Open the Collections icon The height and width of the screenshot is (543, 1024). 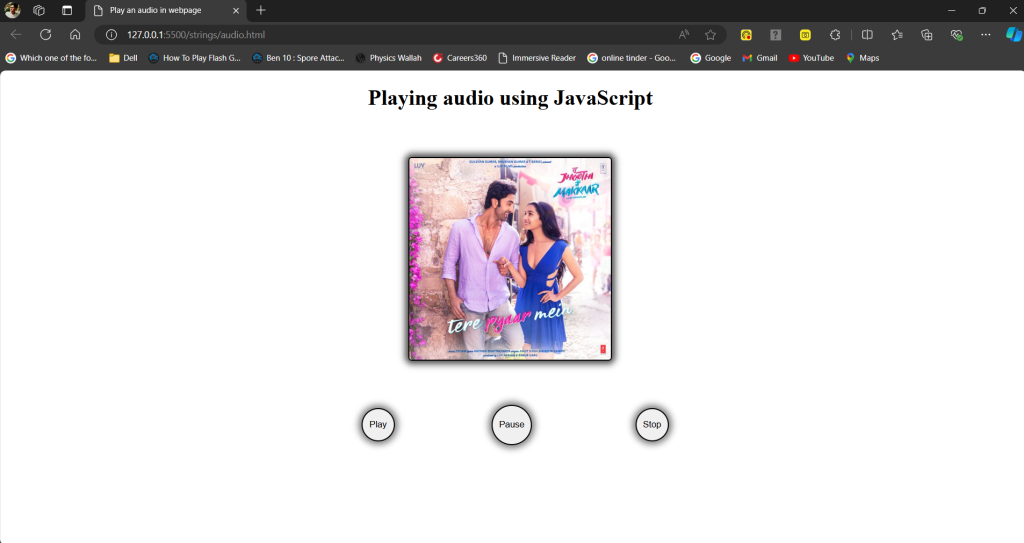[x=927, y=35]
